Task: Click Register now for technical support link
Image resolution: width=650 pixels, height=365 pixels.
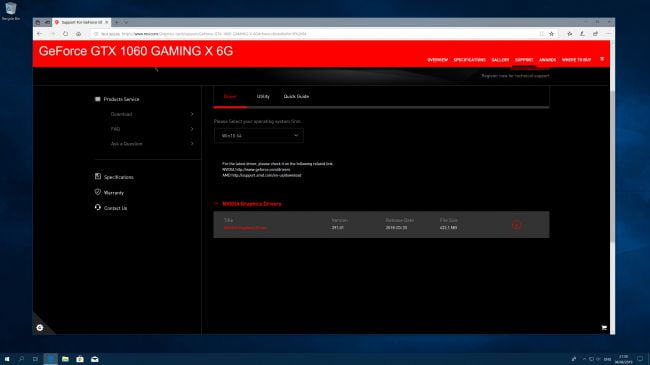Action: coord(515,76)
